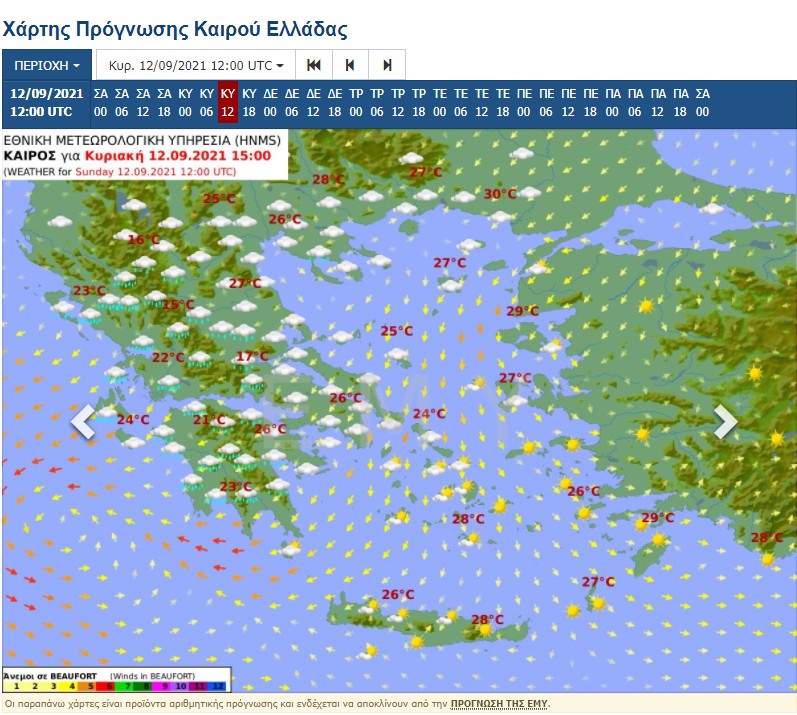797x715 pixels.
Task: Open the ΠΡΟΓΝΩΣΗ ΤΗΣ ΕΜΥ link
Action: coord(499,704)
